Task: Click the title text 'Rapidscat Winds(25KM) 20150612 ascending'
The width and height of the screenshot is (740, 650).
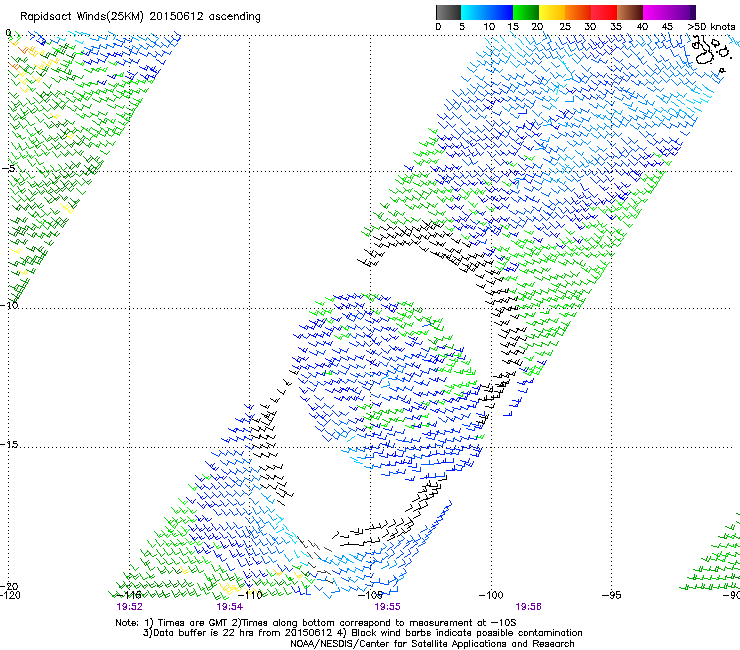Action: pyautogui.click(x=140, y=17)
